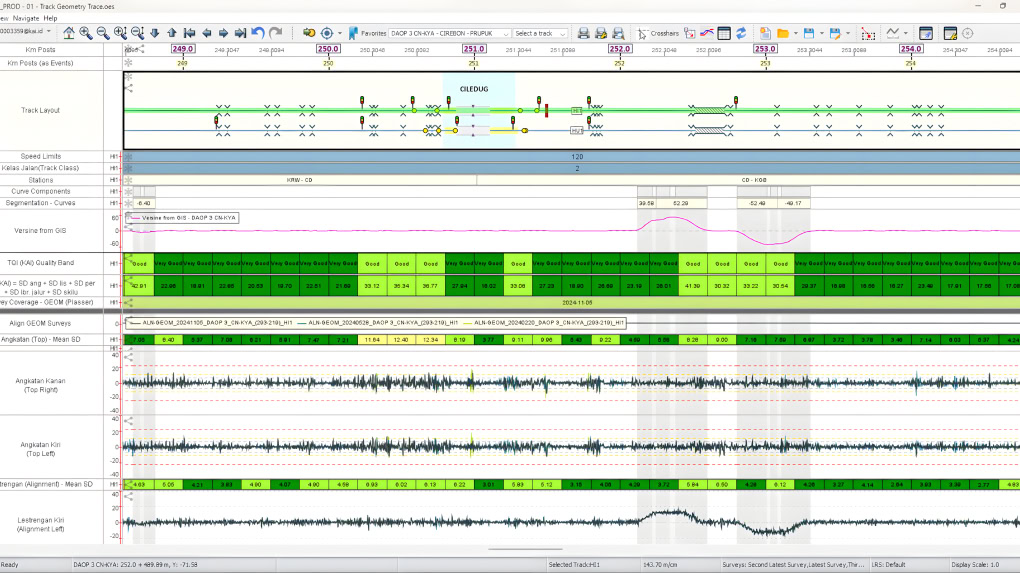1020x574 pixels.
Task: Click the zoom in magnifier icon
Action: pyautogui.click(x=86, y=33)
